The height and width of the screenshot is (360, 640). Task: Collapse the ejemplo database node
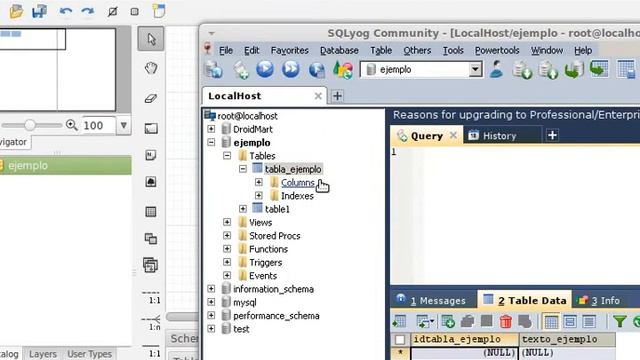(x=211, y=142)
